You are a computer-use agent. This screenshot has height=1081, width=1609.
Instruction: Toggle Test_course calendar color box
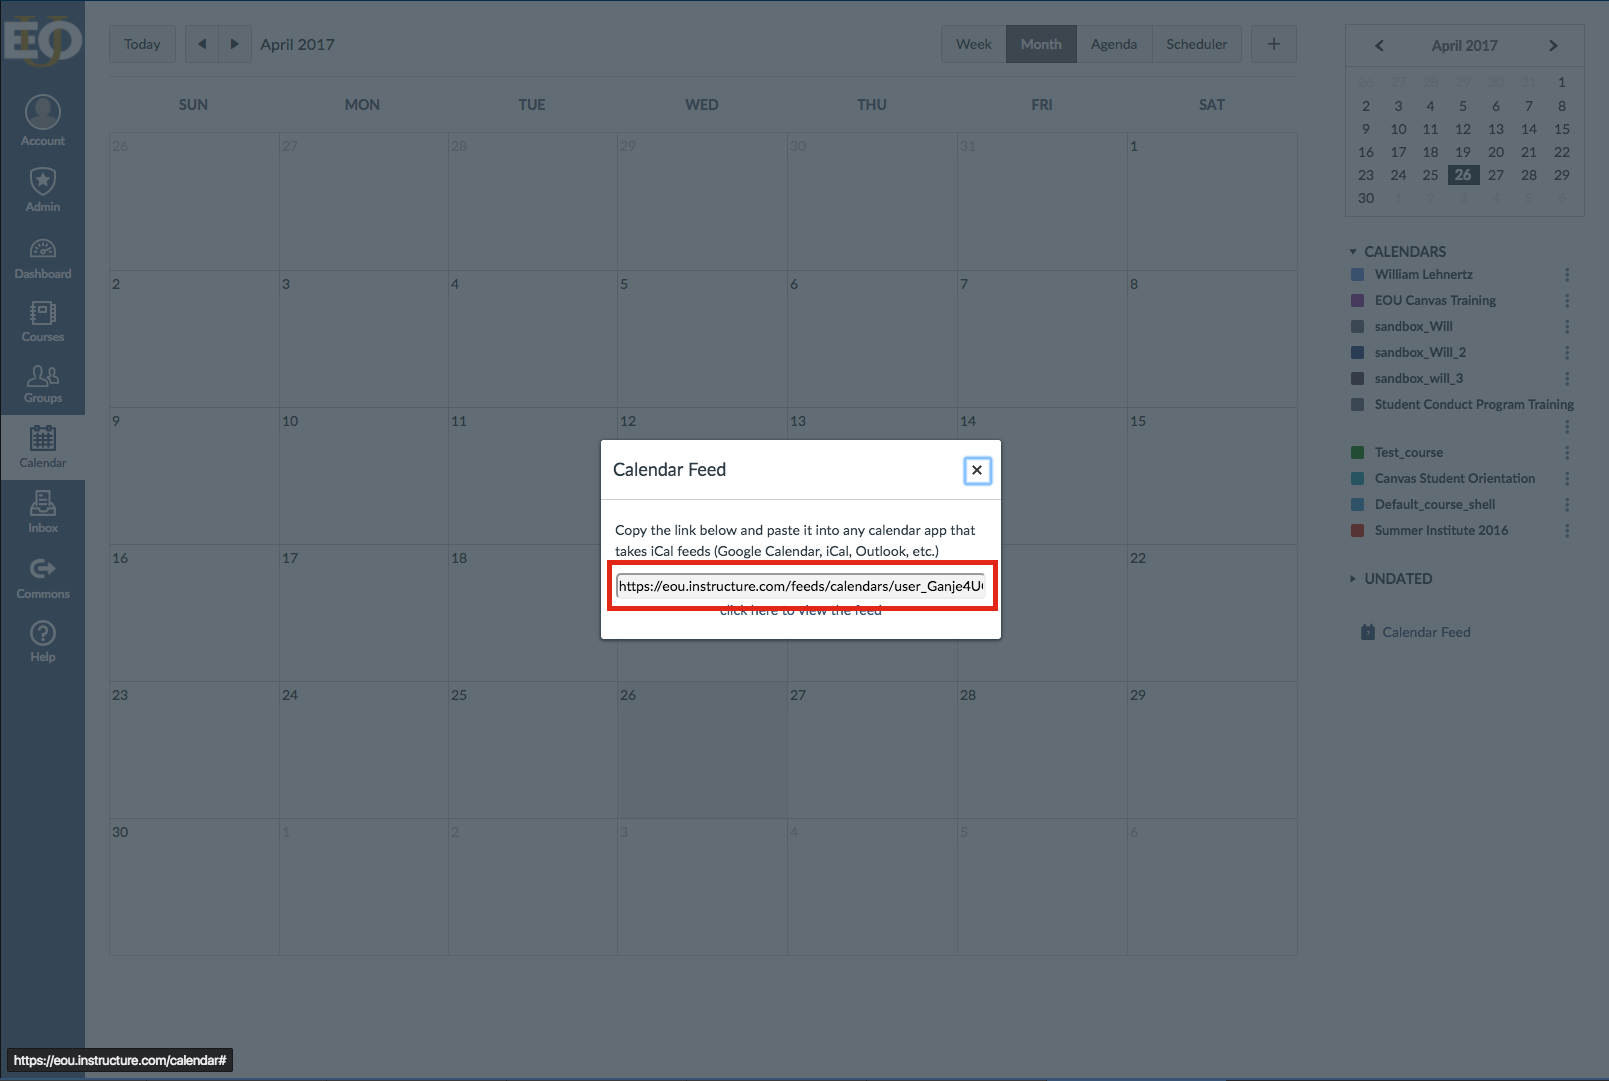coord(1357,452)
